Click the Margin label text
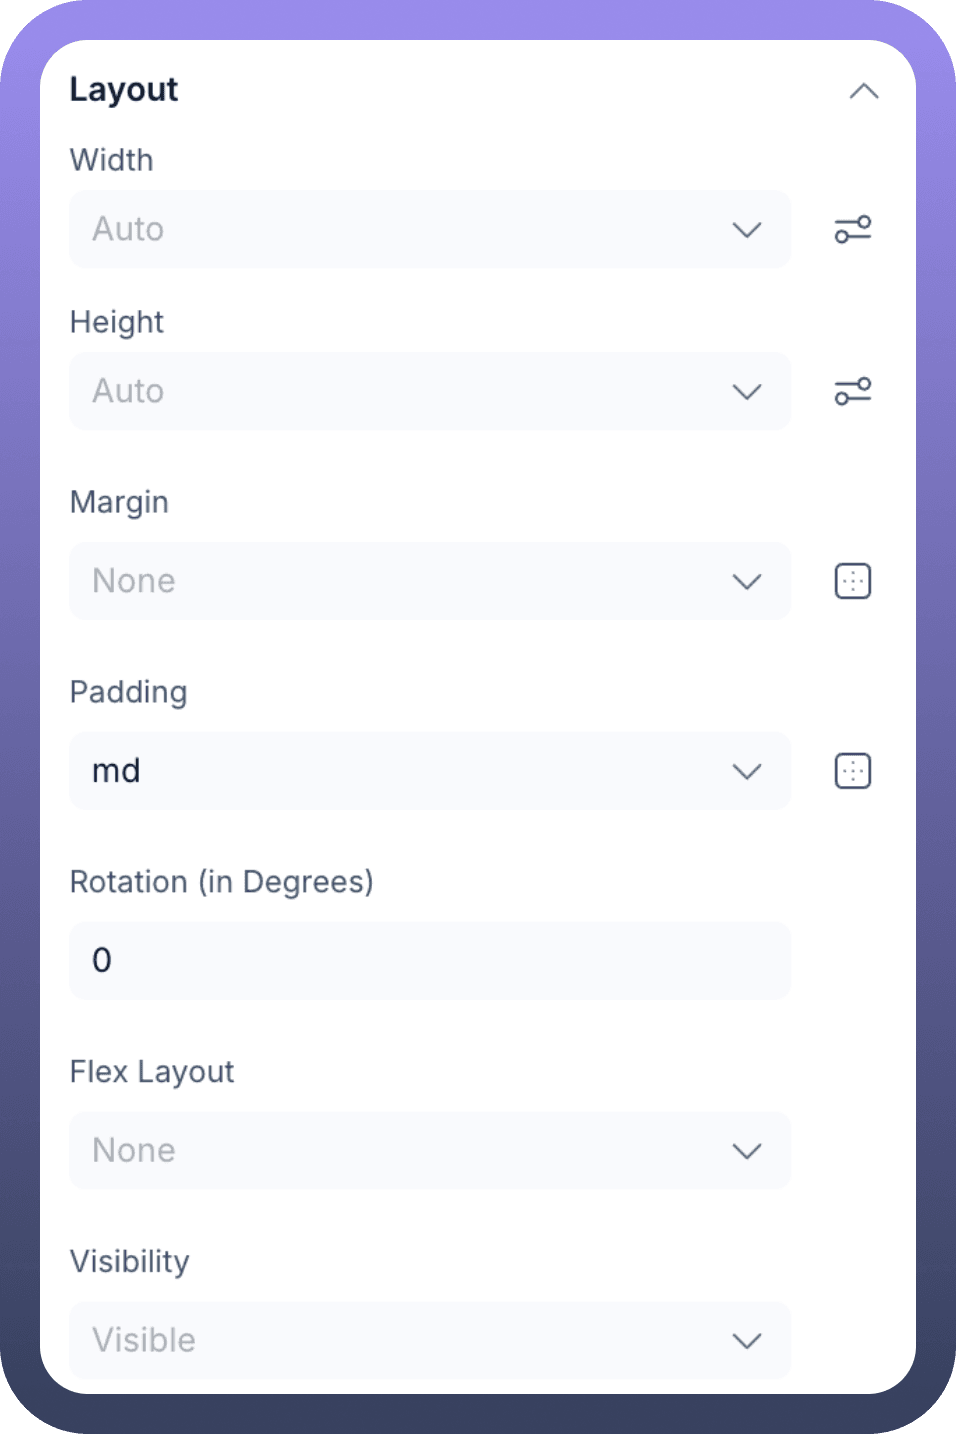This screenshot has width=956, height=1434. (x=119, y=502)
